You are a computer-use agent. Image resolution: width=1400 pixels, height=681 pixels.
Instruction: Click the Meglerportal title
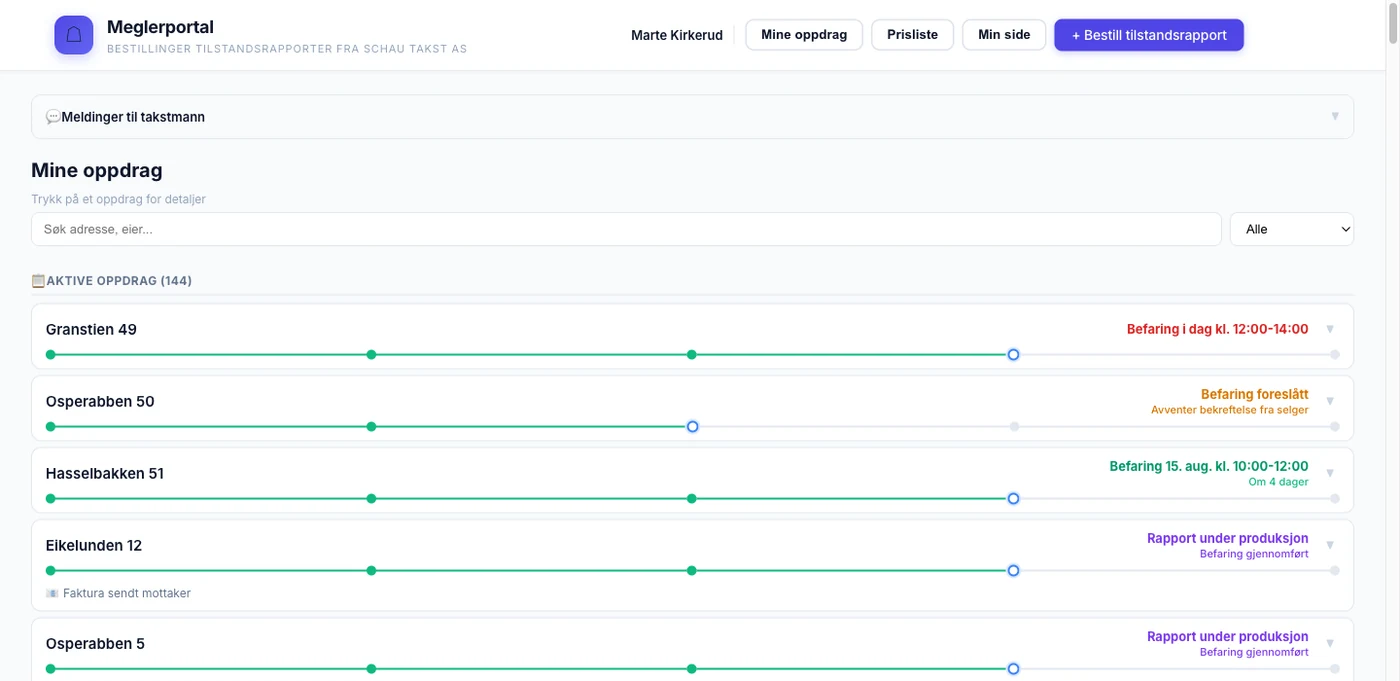[160, 27]
